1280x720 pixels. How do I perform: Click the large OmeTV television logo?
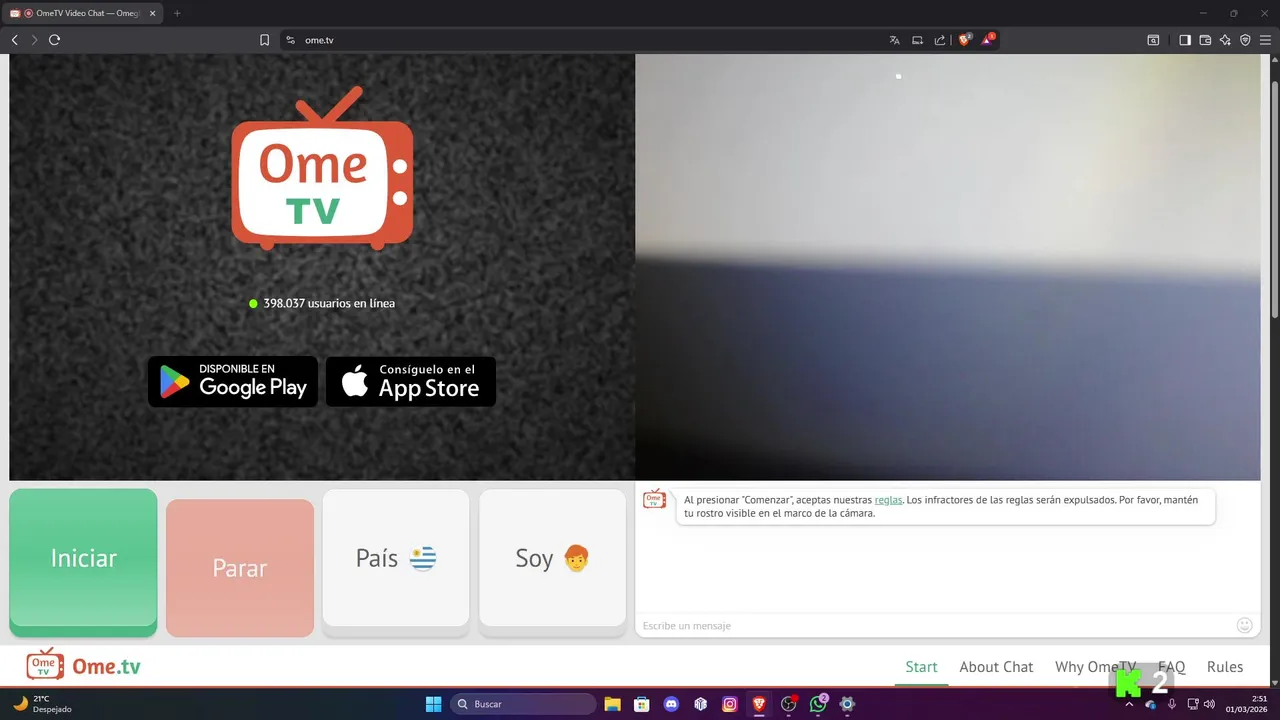[322, 168]
